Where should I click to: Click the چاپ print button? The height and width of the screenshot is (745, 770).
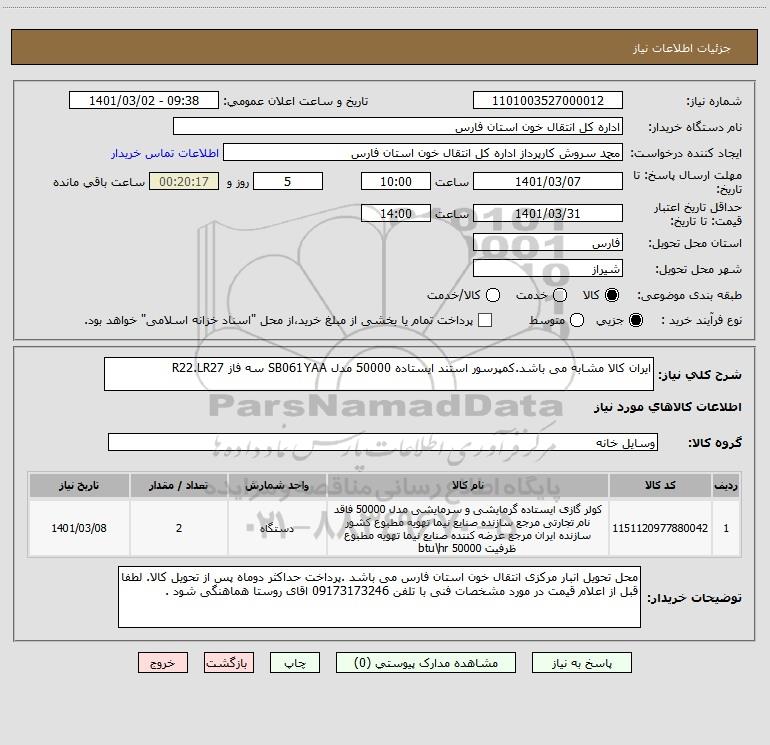point(295,663)
